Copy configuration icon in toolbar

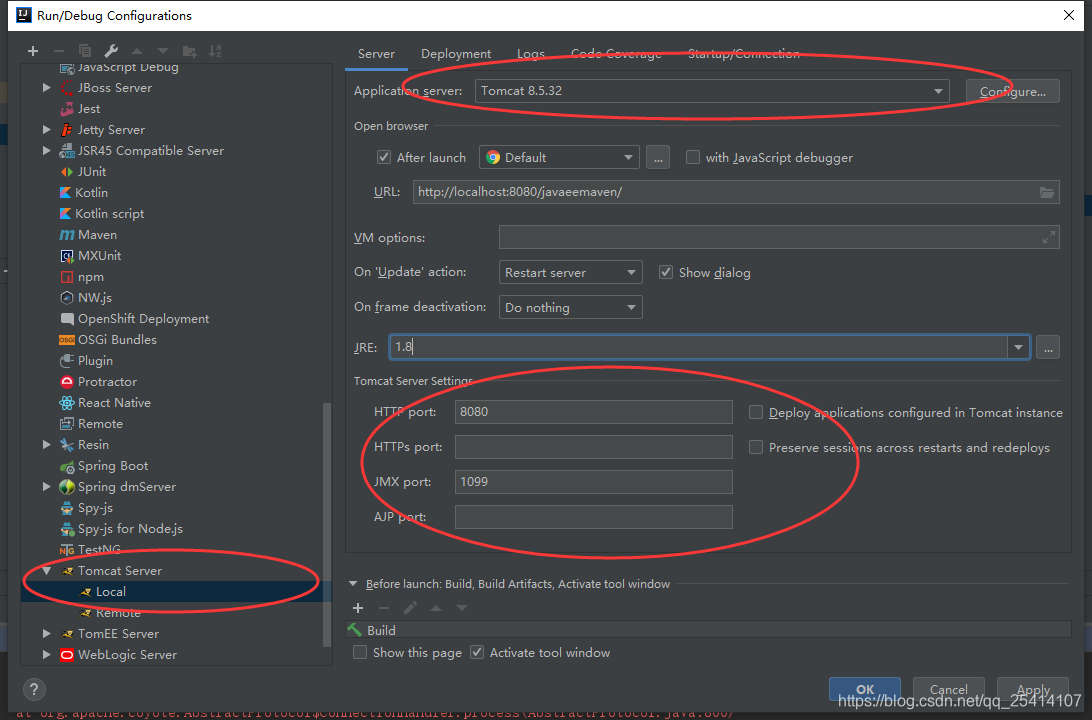(85, 51)
